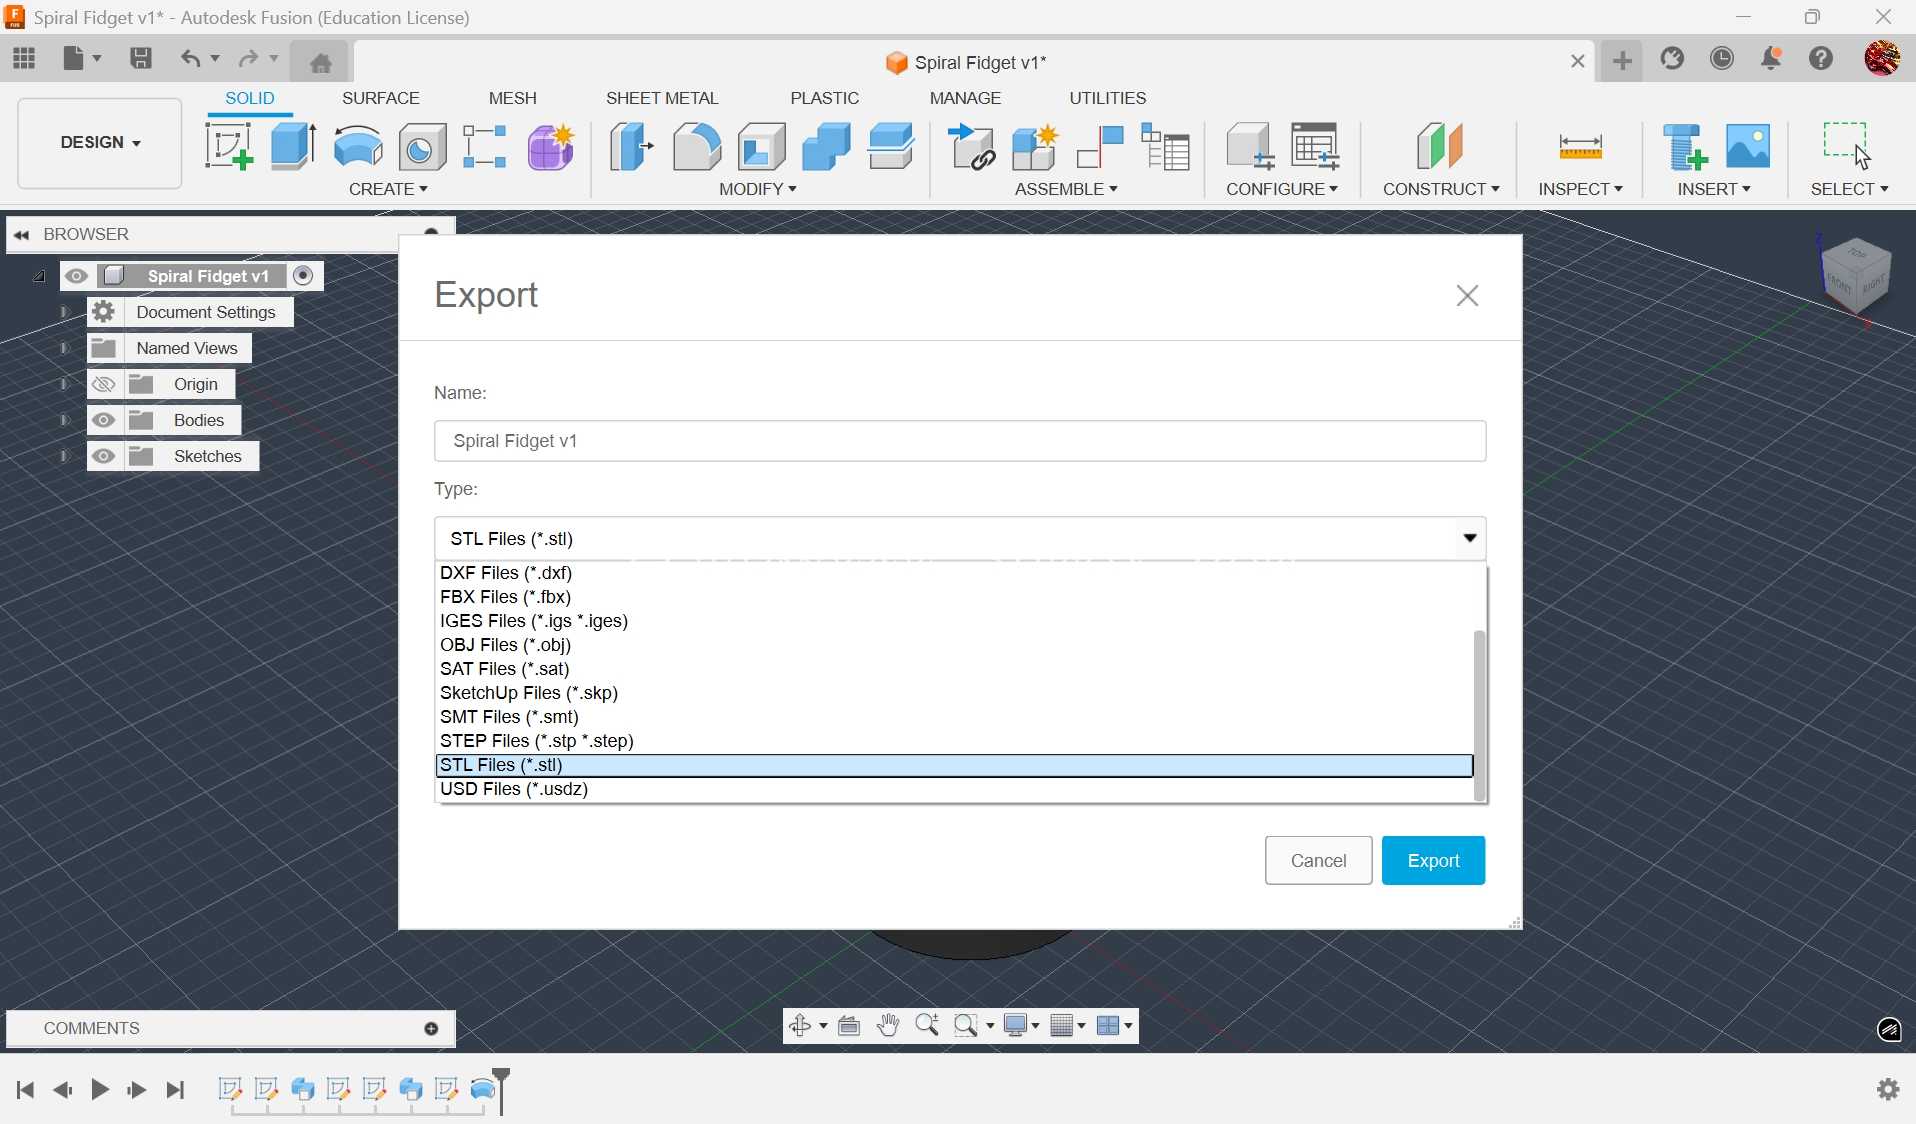
Task: Click the timeline position marker
Action: (x=503, y=1090)
